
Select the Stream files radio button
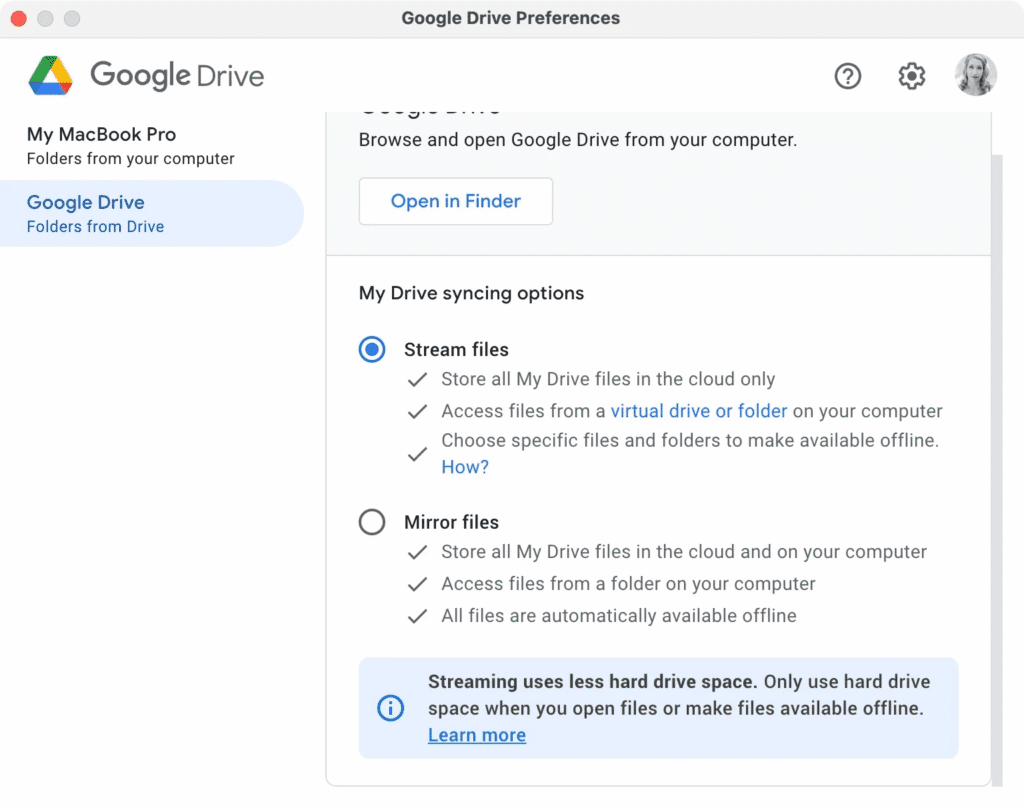(x=372, y=350)
